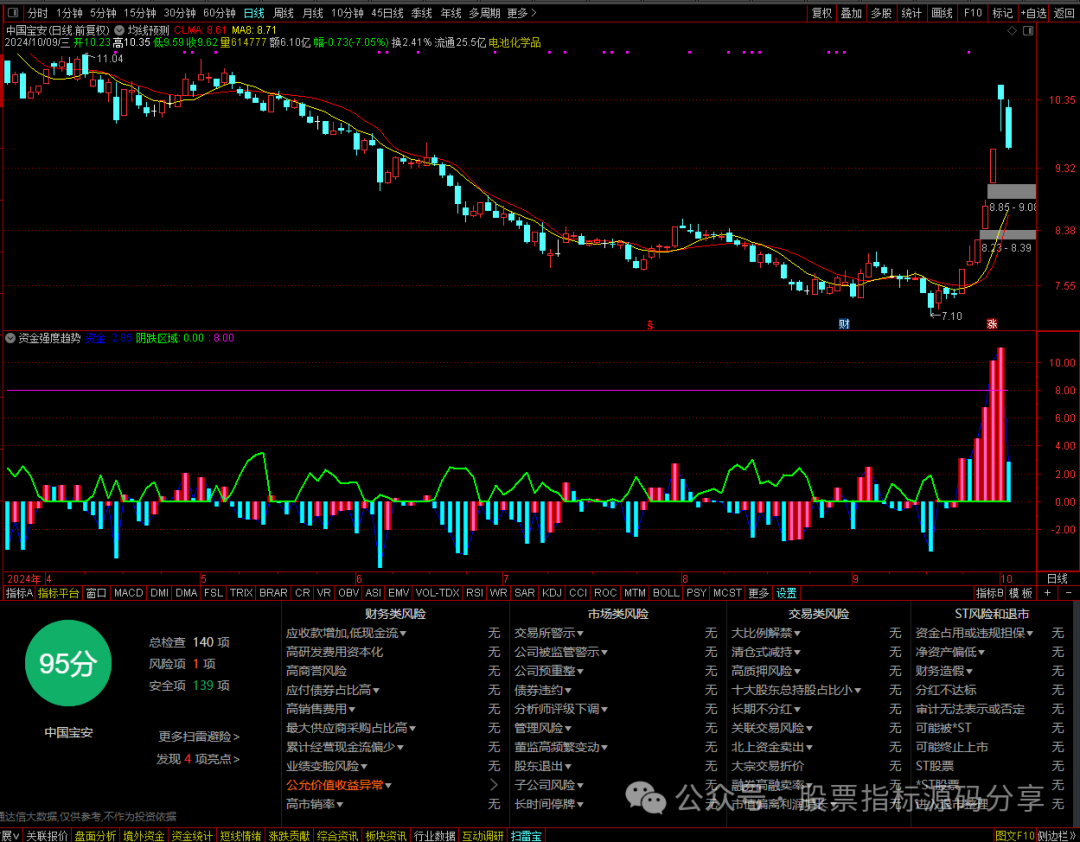Open the 多周期 view tab
1080x842 pixels.
click(484, 13)
